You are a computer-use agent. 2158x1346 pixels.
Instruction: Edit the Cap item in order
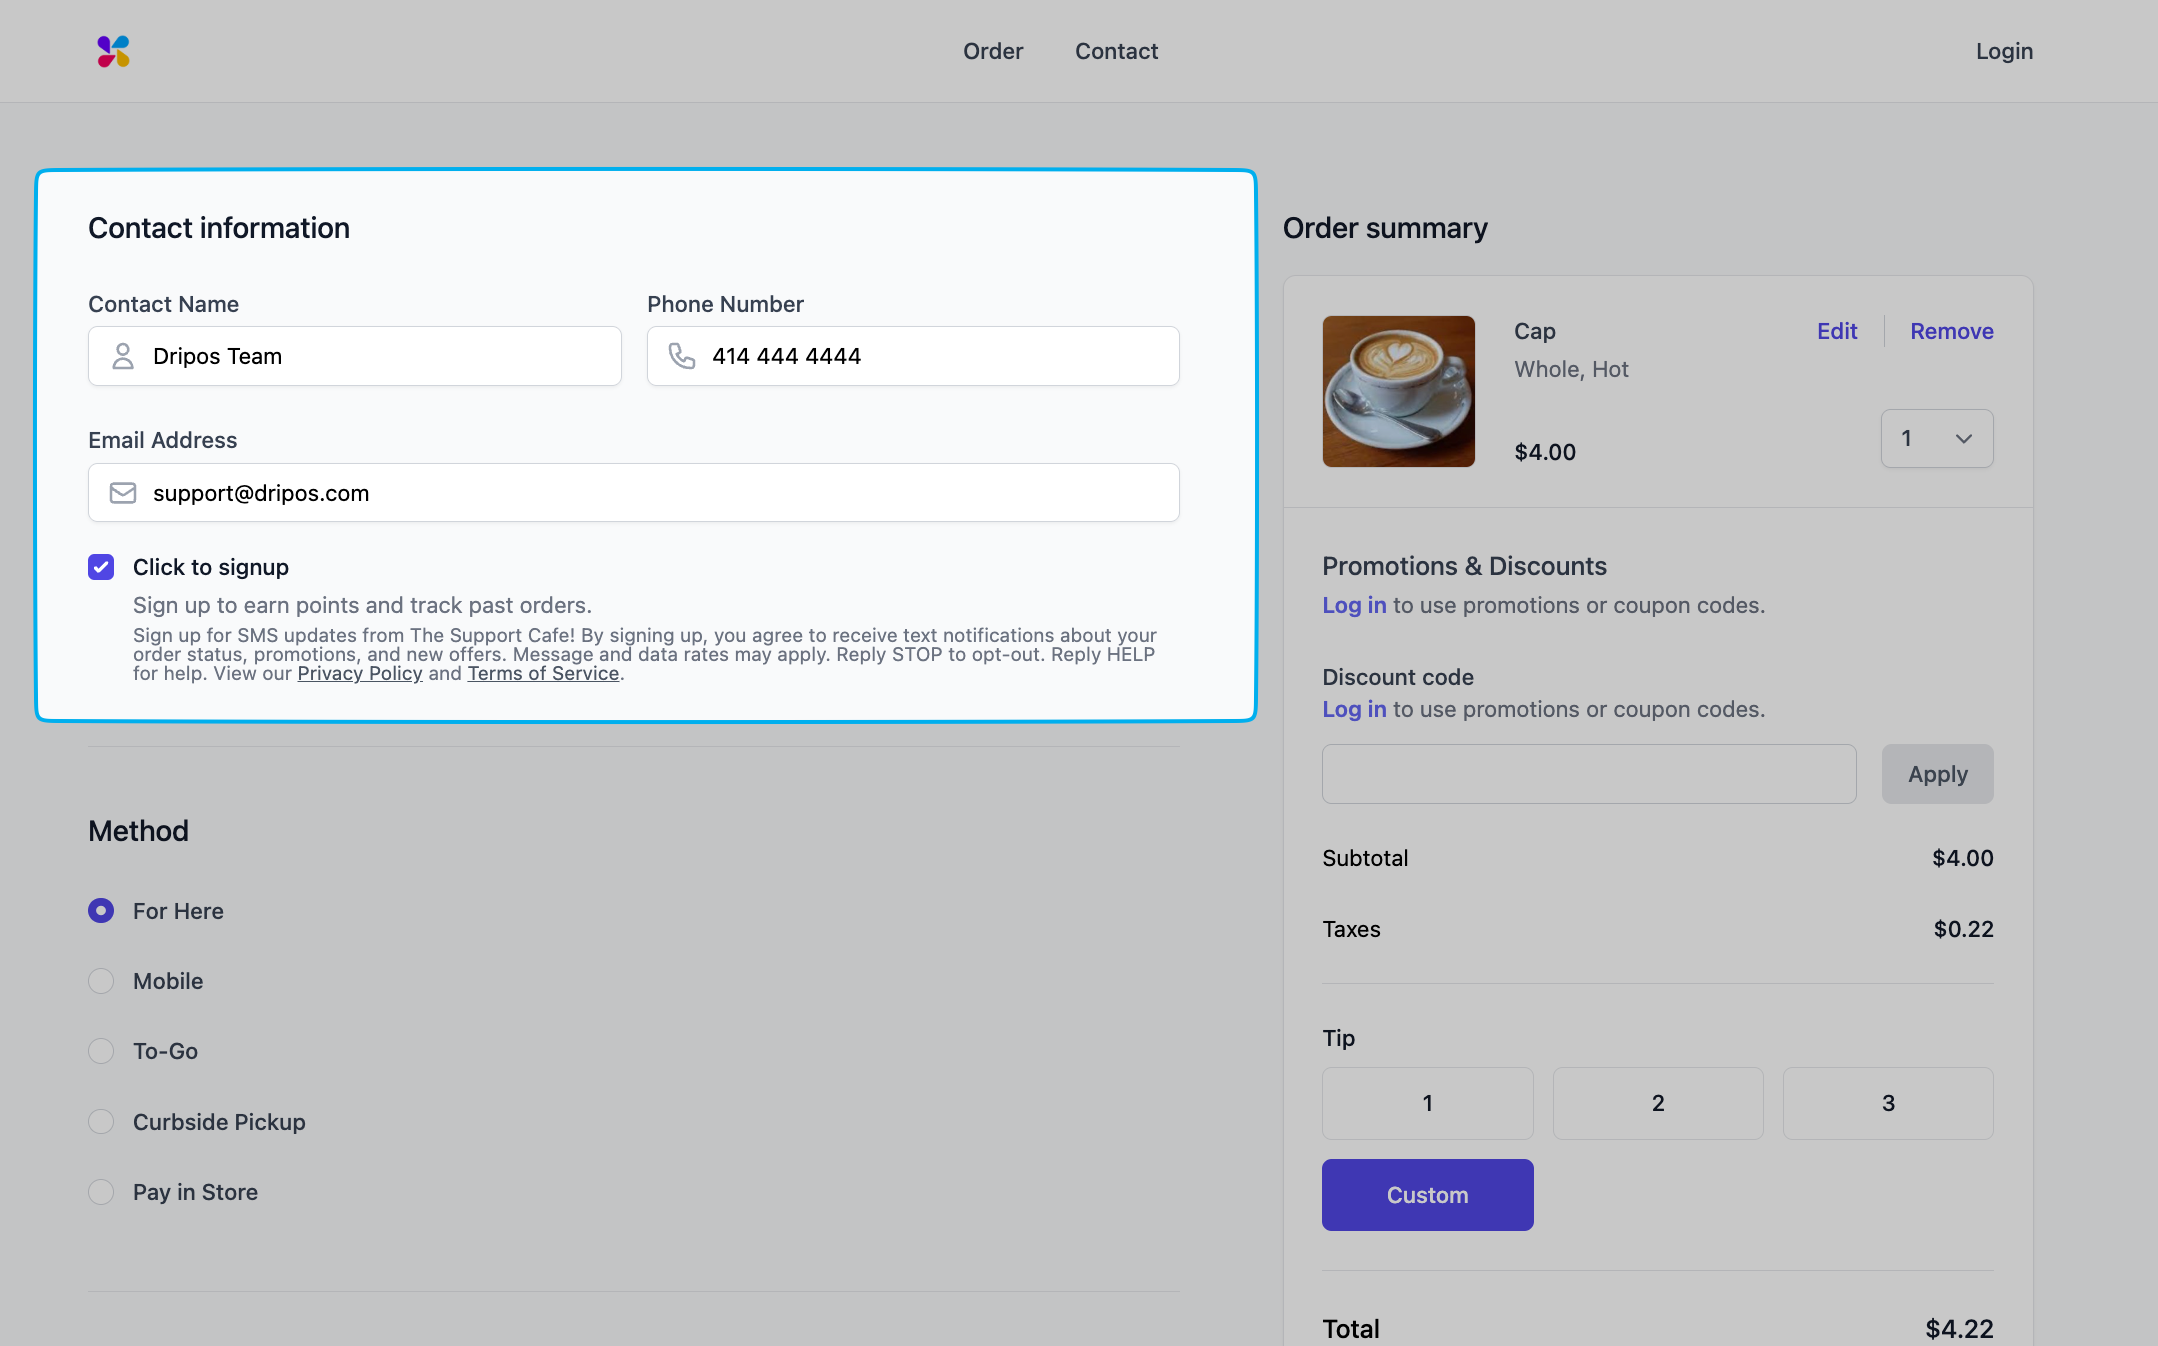(x=1836, y=331)
